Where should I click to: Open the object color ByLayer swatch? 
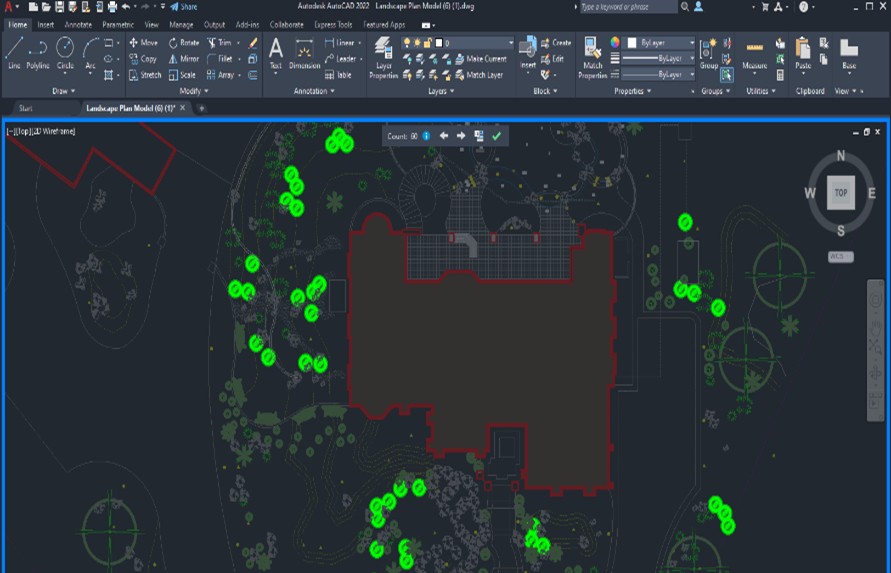tap(660, 43)
